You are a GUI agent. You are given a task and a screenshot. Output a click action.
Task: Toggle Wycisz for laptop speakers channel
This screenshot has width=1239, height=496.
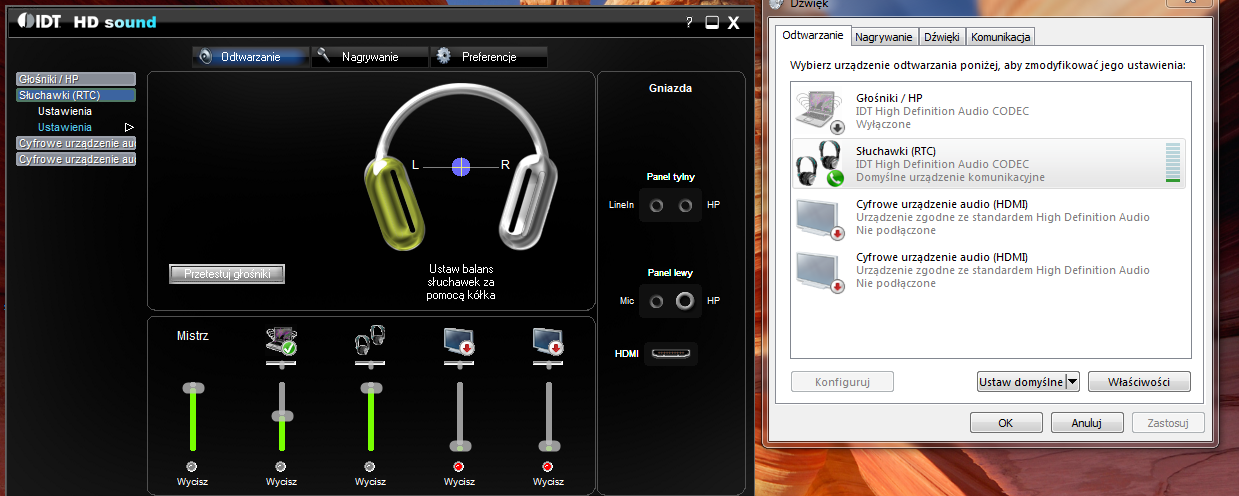click(281, 467)
